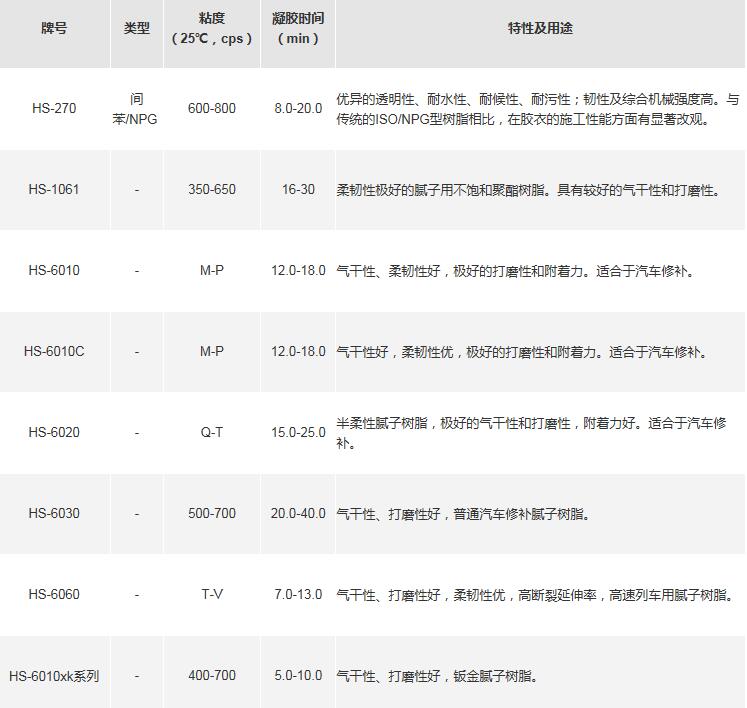Screen dimensions: 747x708
Task: Click the HS-270 product name
Action: pos(54,108)
